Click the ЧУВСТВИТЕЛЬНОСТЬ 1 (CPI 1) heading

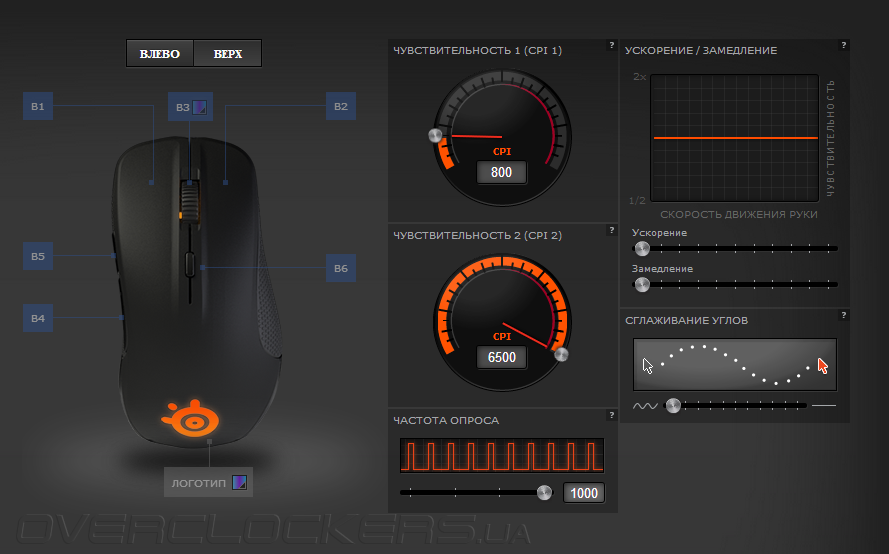[477, 50]
